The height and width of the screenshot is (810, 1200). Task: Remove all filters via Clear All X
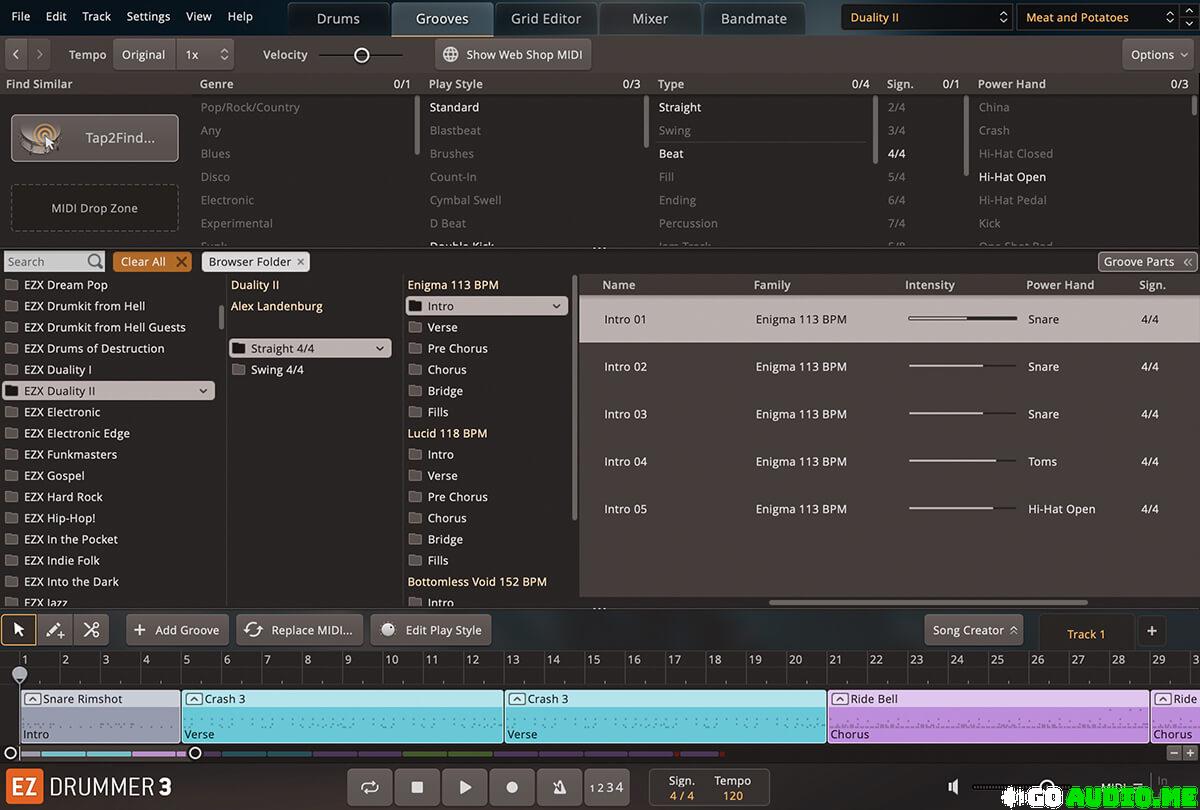[x=181, y=262]
